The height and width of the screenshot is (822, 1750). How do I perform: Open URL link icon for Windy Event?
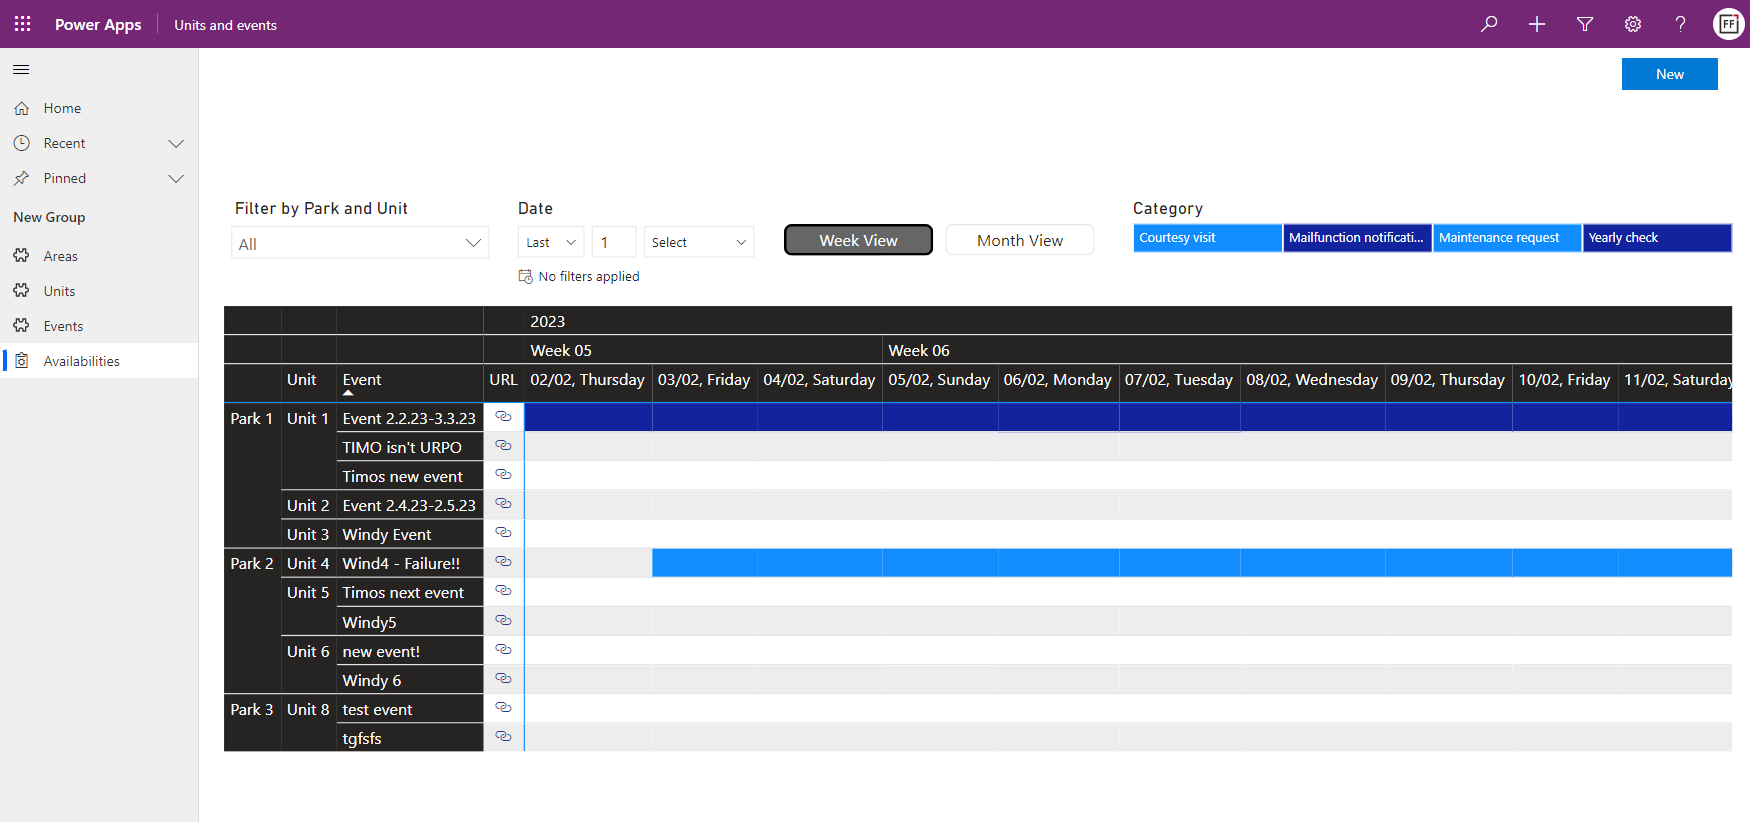point(504,533)
